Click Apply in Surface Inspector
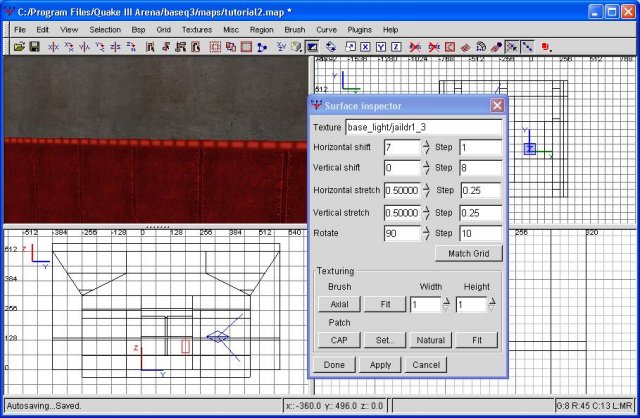This screenshot has height=418, width=640. (380, 365)
